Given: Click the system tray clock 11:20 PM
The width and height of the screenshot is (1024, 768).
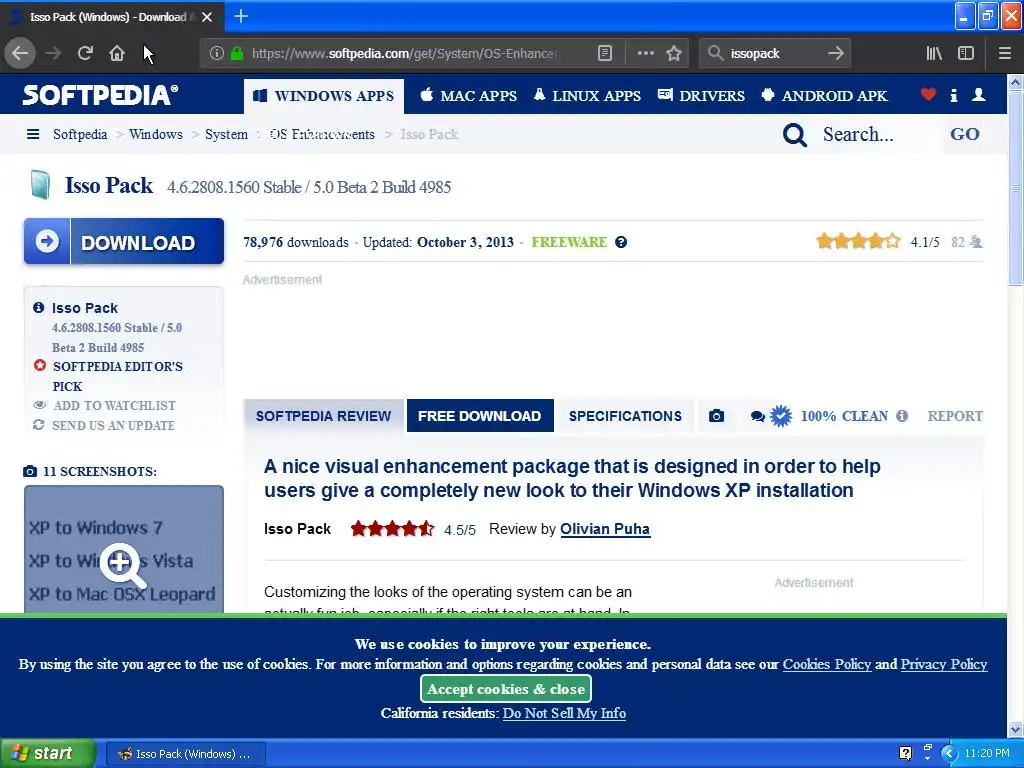Looking at the screenshot, I should click(x=987, y=754).
